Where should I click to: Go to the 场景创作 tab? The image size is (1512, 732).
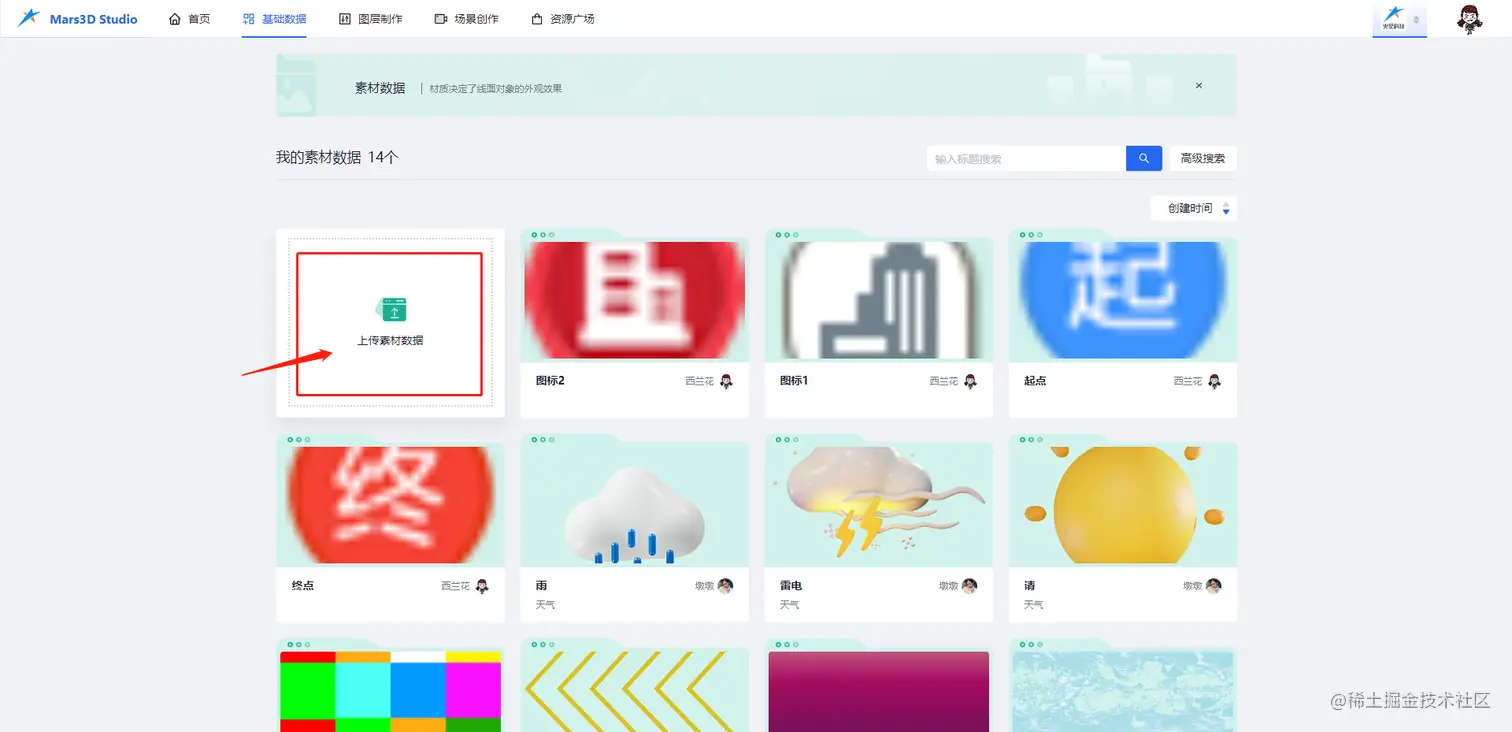click(x=466, y=19)
